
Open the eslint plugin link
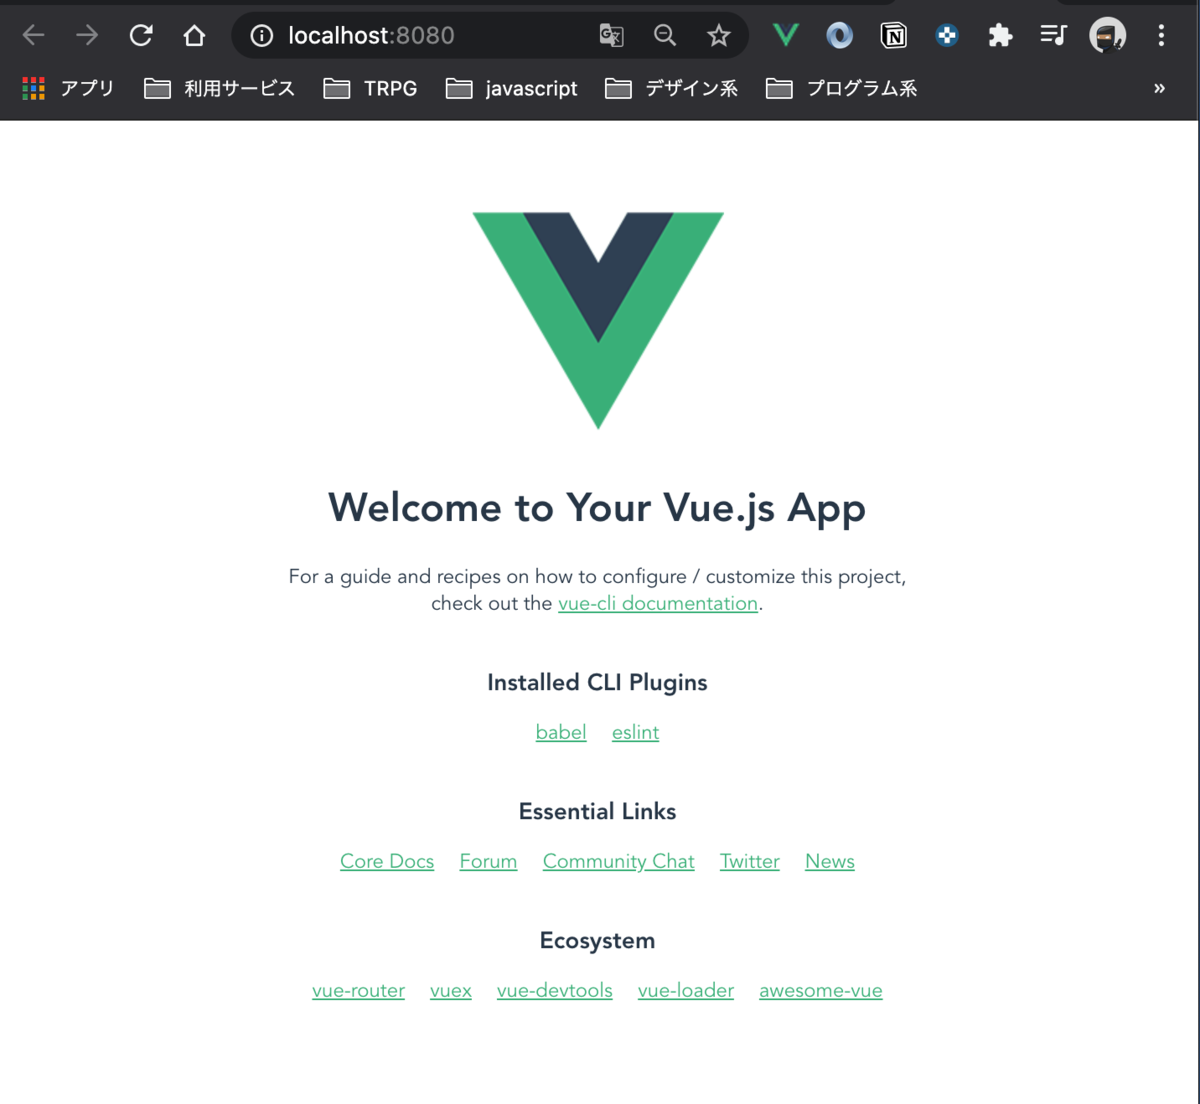tap(635, 733)
